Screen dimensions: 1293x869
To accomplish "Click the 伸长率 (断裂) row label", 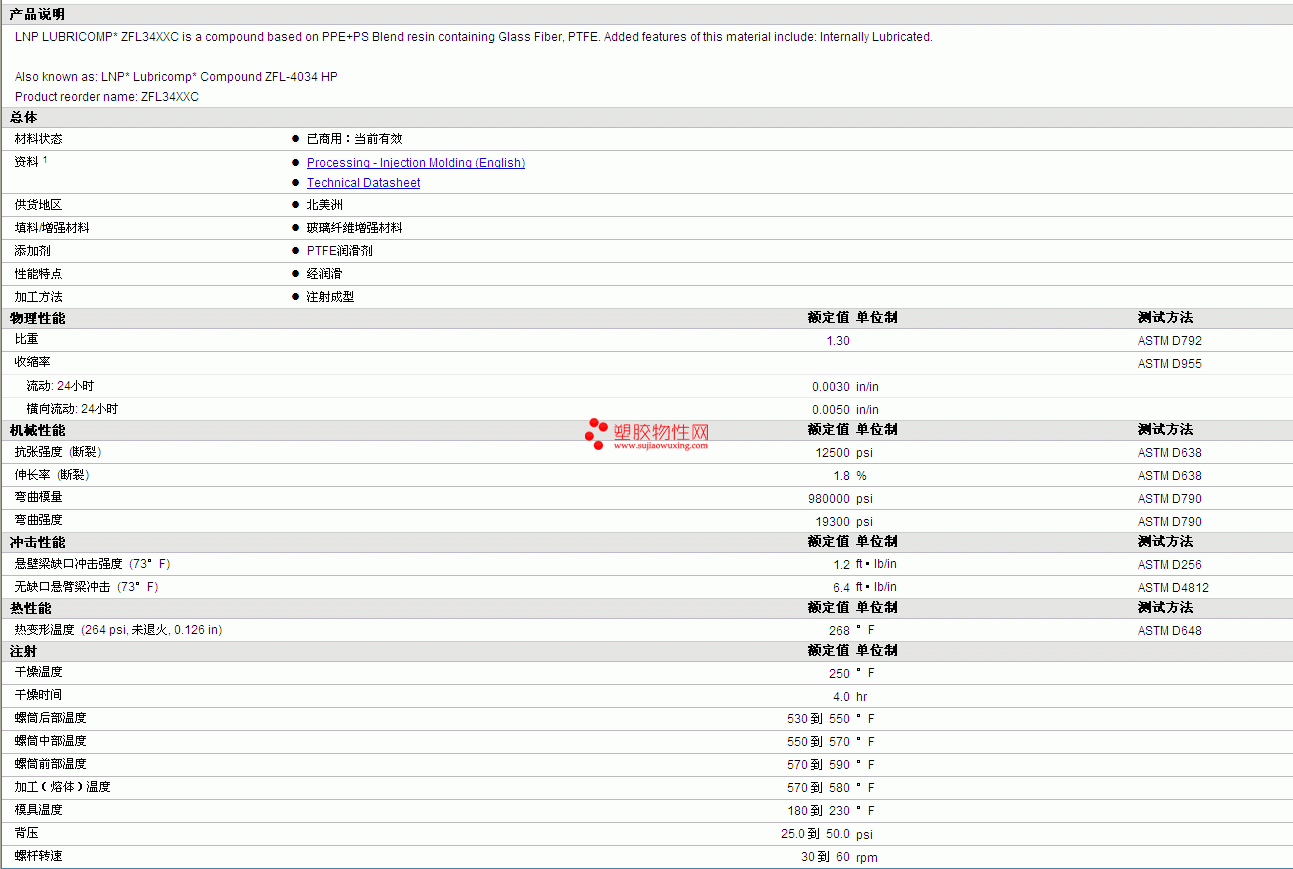I will click(52, 475).
